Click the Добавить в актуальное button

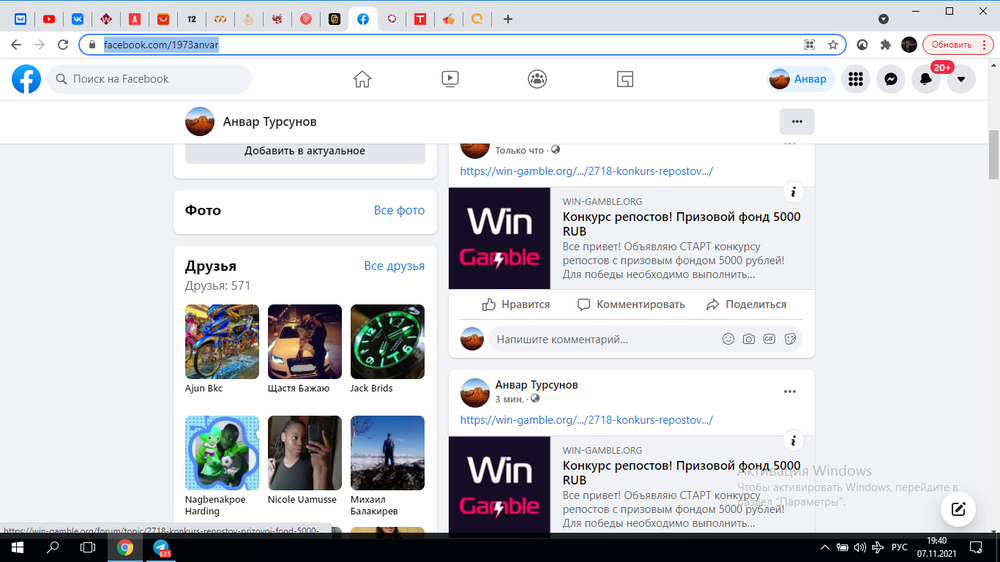305,151
